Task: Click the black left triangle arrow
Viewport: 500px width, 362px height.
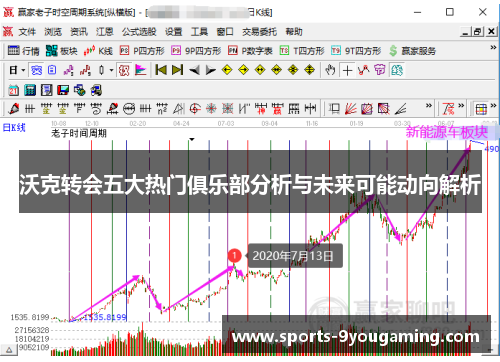Action: (194, 70)
